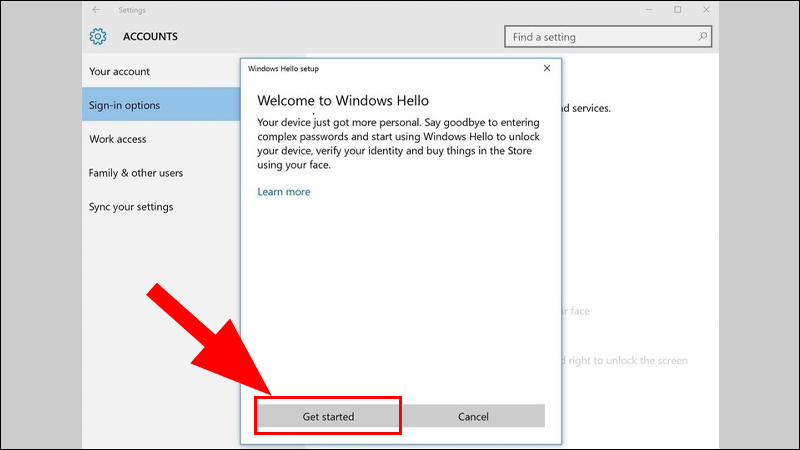800x450 pixels.
Task: Click the ACCOUNTS heading text
Action: click(x=150, y=37)
